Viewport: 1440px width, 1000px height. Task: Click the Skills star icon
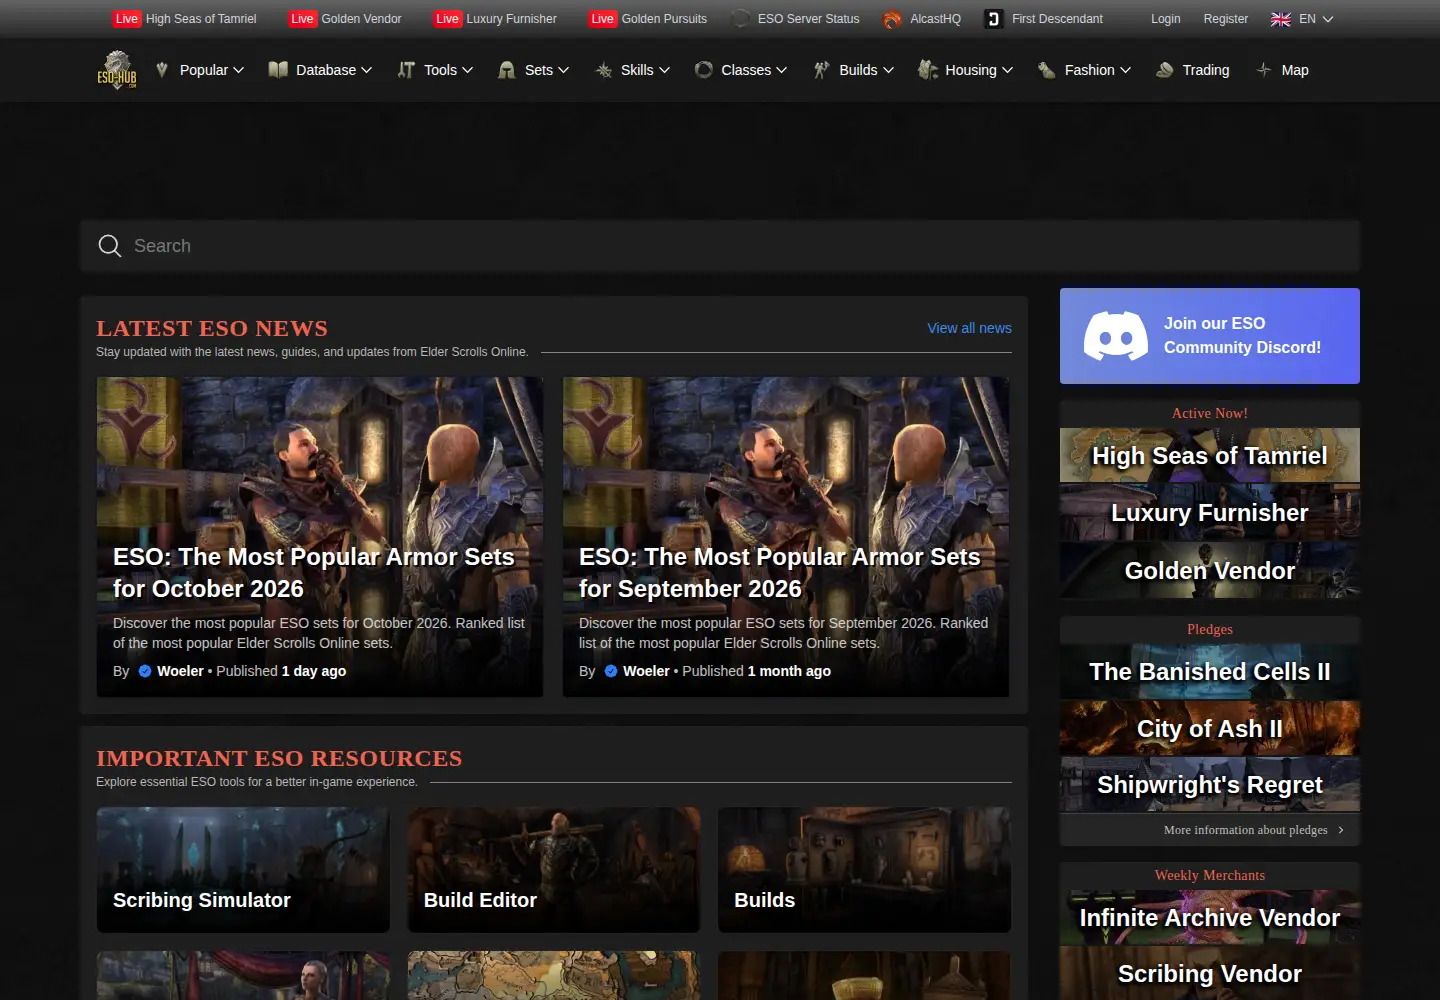point(604,70)
